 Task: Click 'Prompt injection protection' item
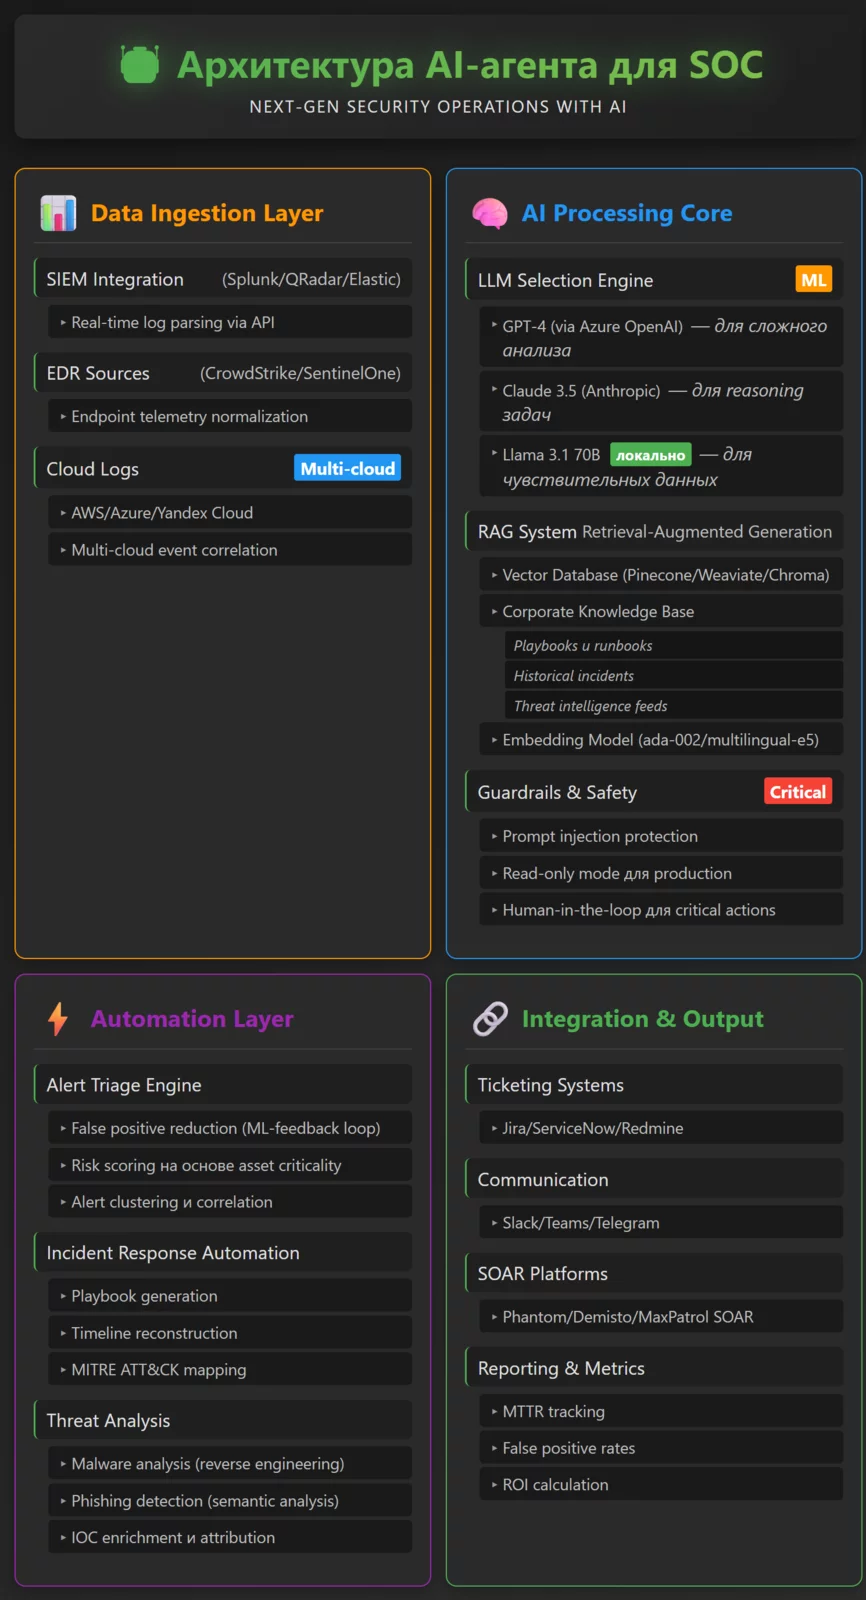pyautogui.click(x=661, y=836)
